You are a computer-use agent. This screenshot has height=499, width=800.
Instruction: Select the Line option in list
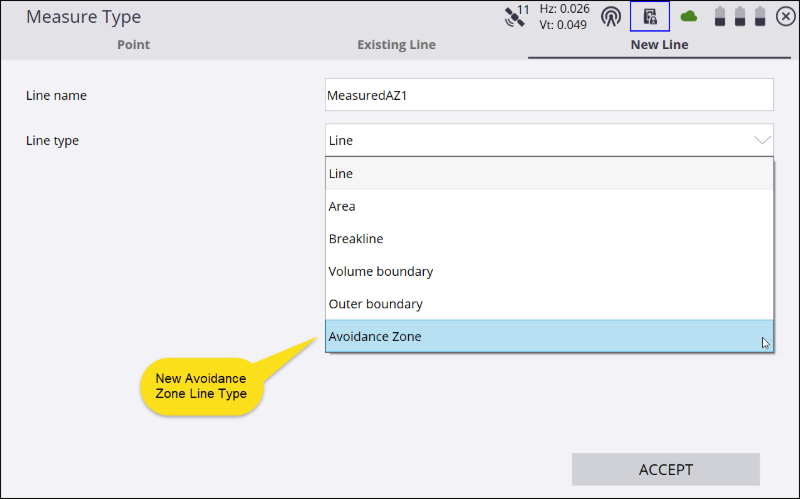click(x=549, y=173)
